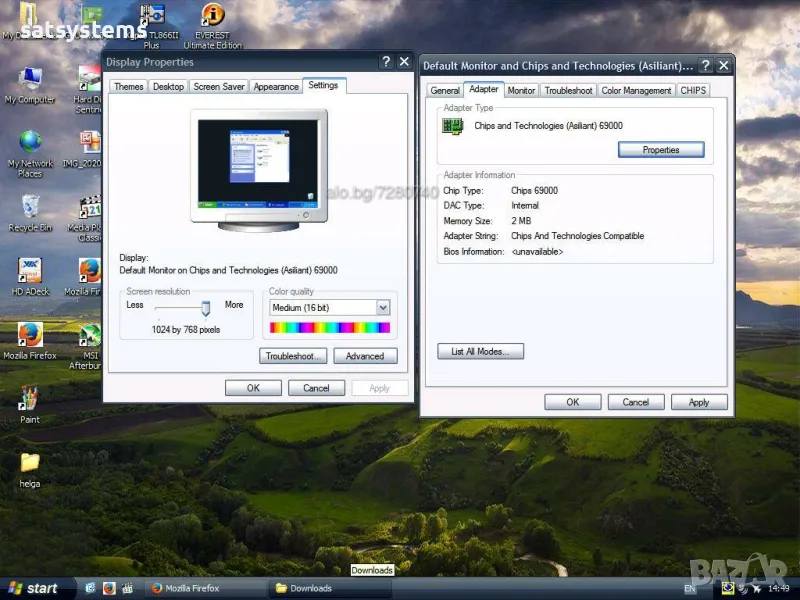Screen dimensions: 800x600
Task: Click the Advanced button in Display Properties
Action: (x=364, y=356)
